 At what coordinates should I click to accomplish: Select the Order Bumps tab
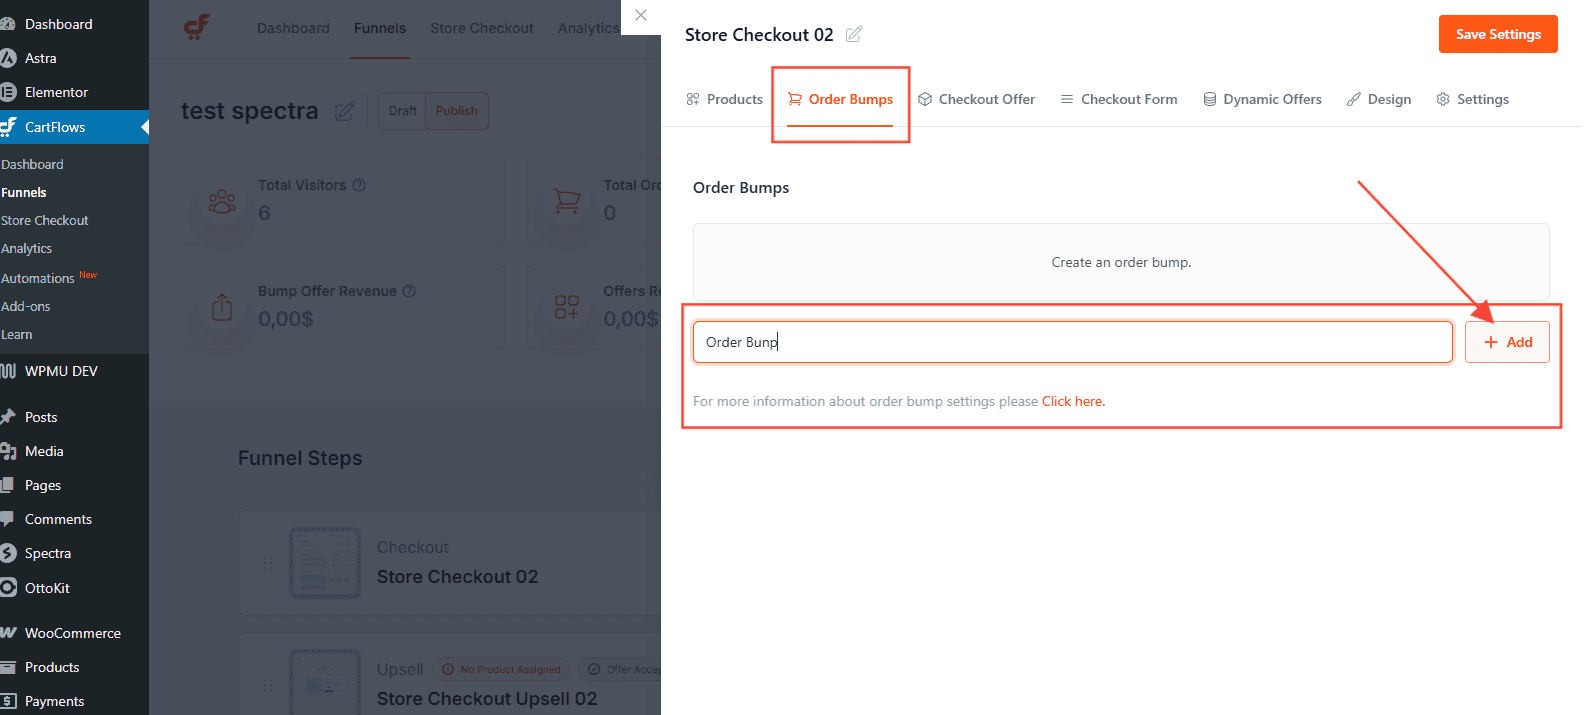pos(840,99)
